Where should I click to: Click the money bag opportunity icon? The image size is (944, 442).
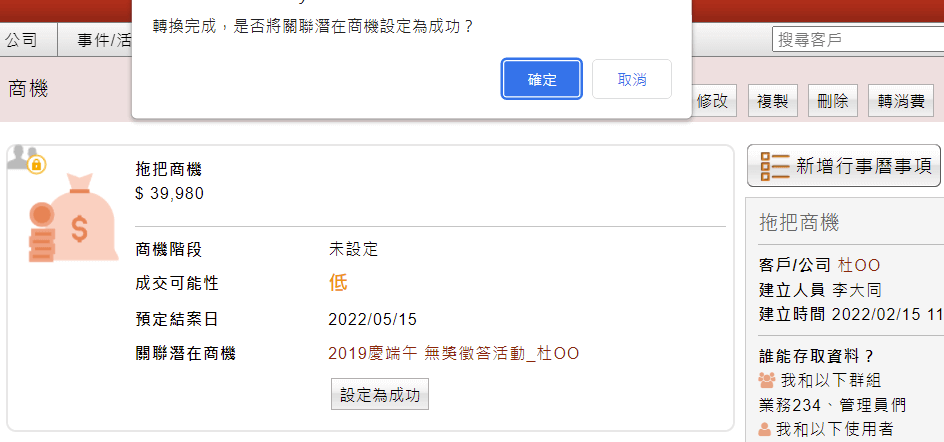73,218
